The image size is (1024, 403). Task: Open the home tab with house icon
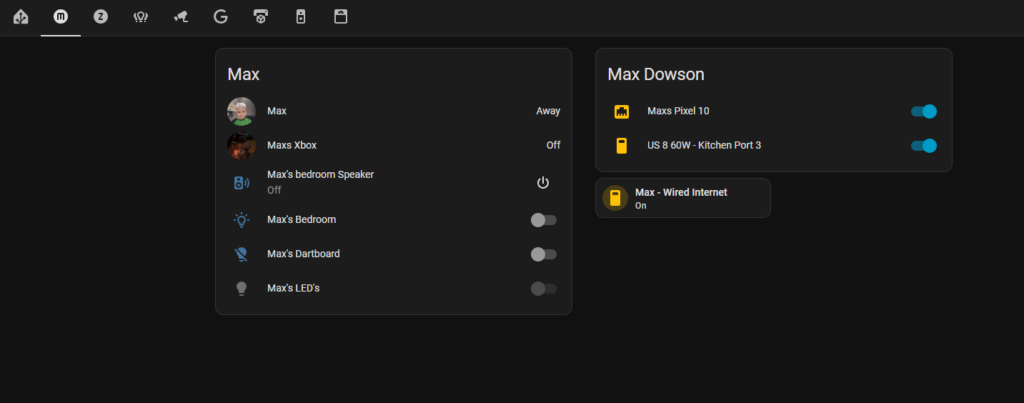(x=20, y=16)
